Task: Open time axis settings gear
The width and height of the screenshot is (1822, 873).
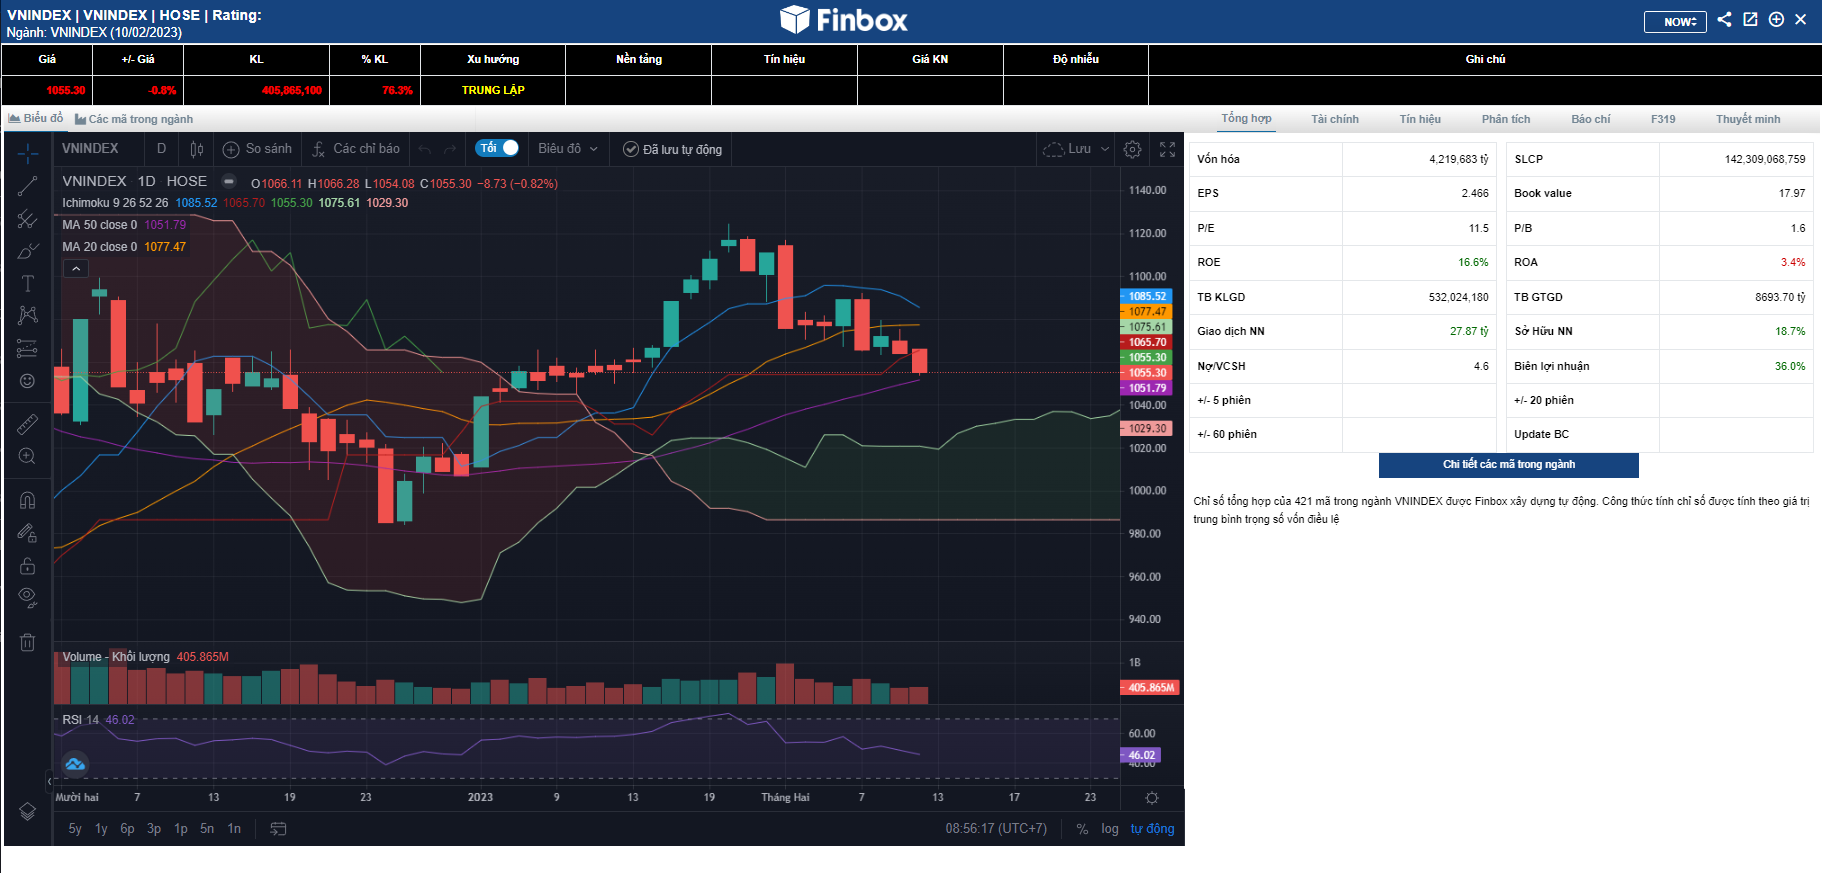Action: (x=1152, y=798)
